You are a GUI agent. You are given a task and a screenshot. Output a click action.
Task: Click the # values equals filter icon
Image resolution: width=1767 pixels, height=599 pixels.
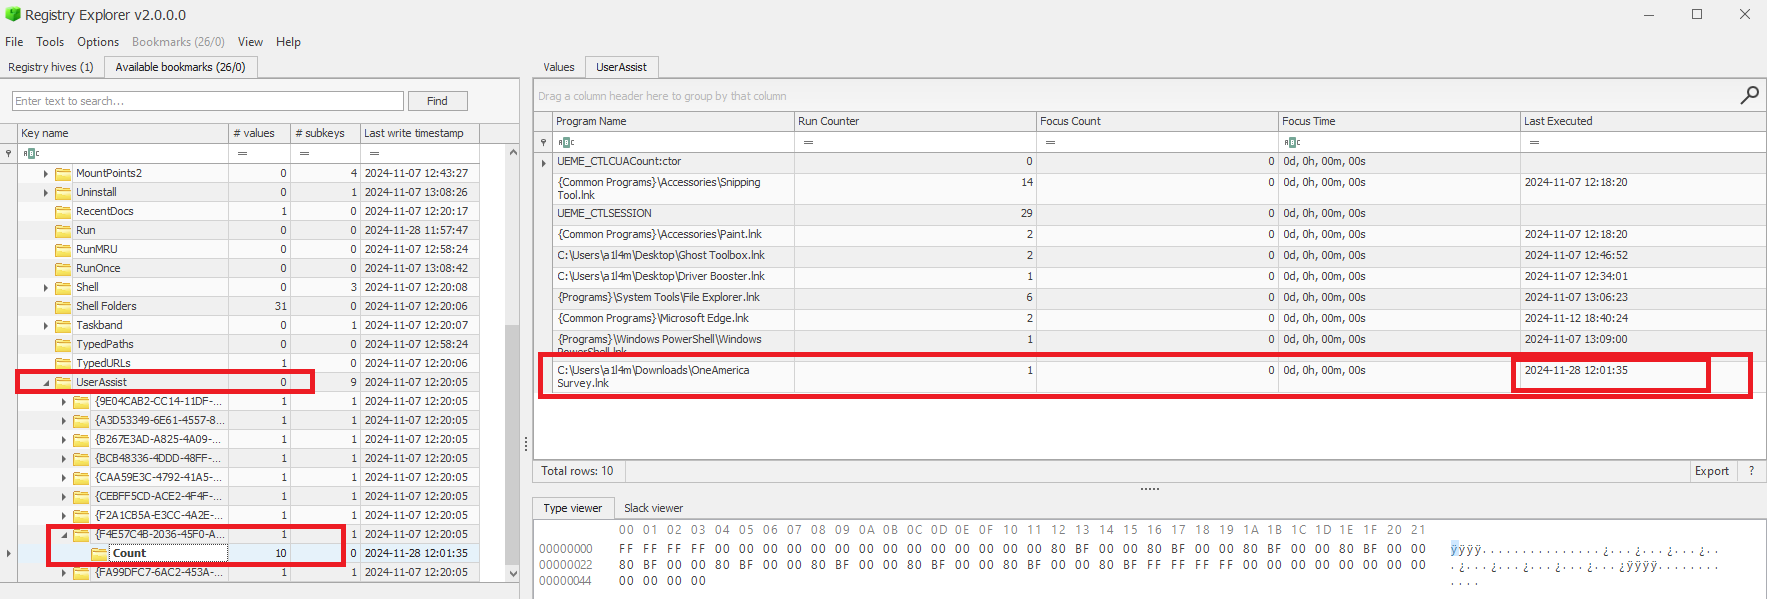pyautogui.click(x=242, y=153)
